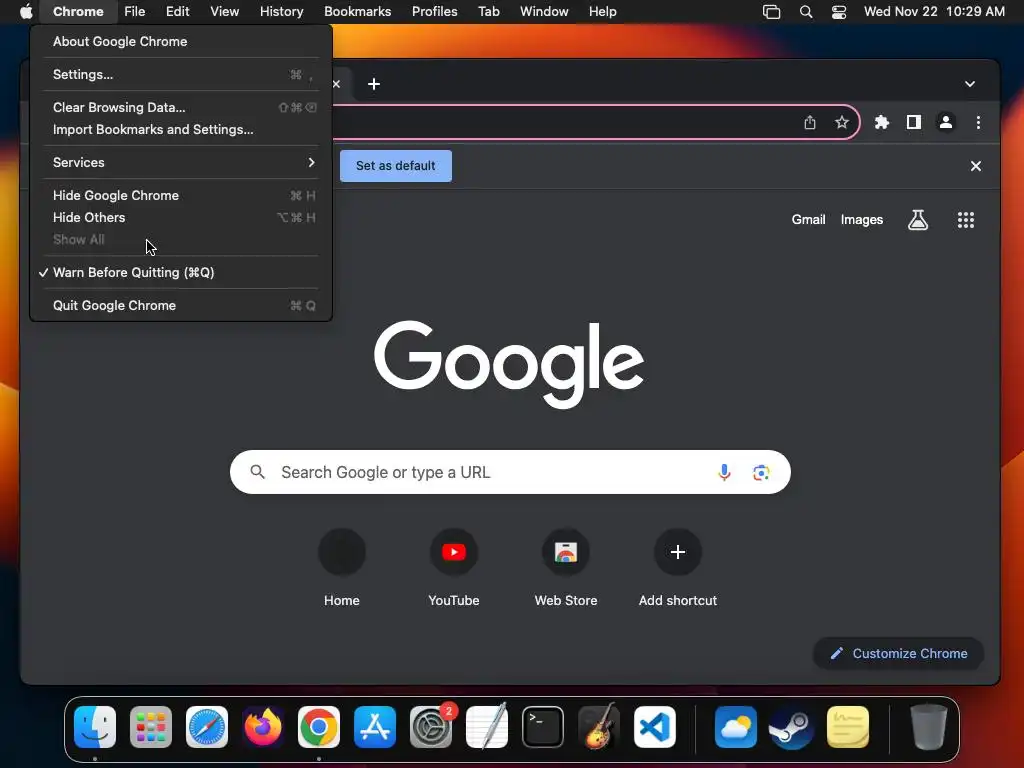The width and height of the screenshot is (1024, 768).
Task: Dismiss the default browser infobar
Action: [x=976, y=166]
